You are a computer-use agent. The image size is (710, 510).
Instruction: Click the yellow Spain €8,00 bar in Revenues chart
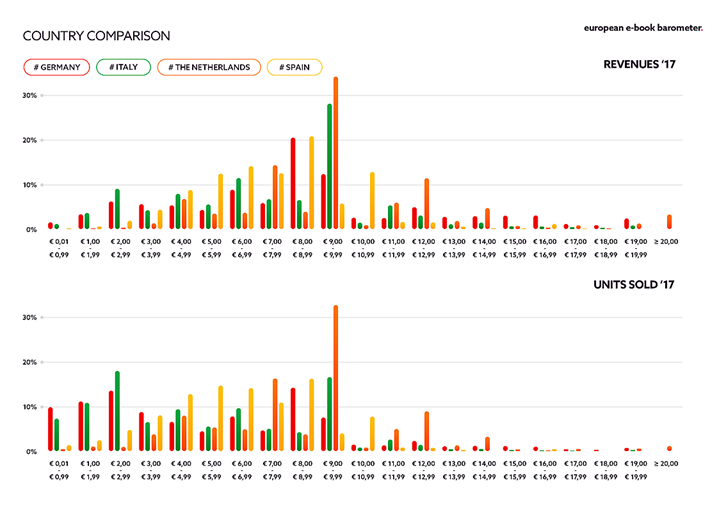(x=312, y=183)
